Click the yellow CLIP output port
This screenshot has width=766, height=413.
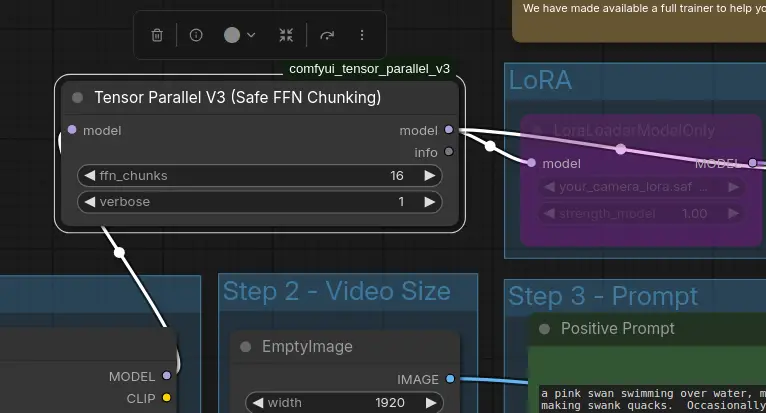click(167, 398)
